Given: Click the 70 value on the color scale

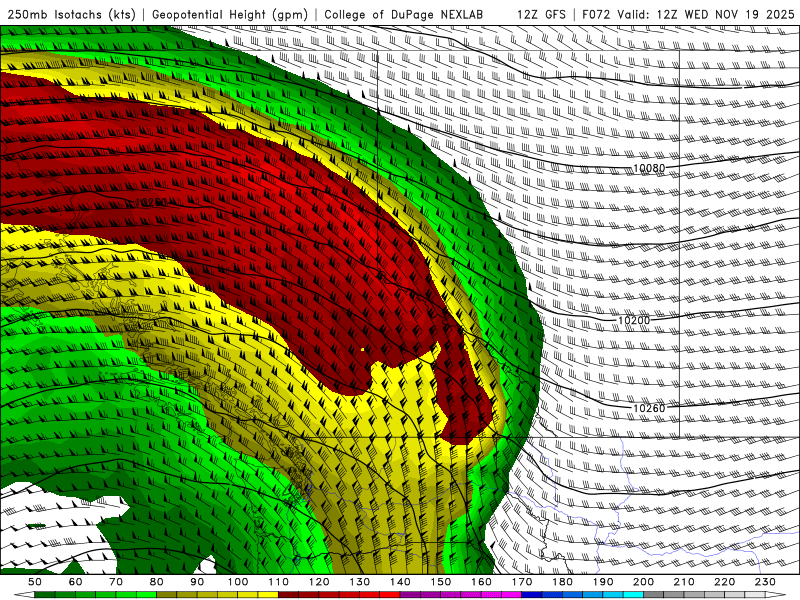Looking at the screenshot, I should (x=116, y=582).
